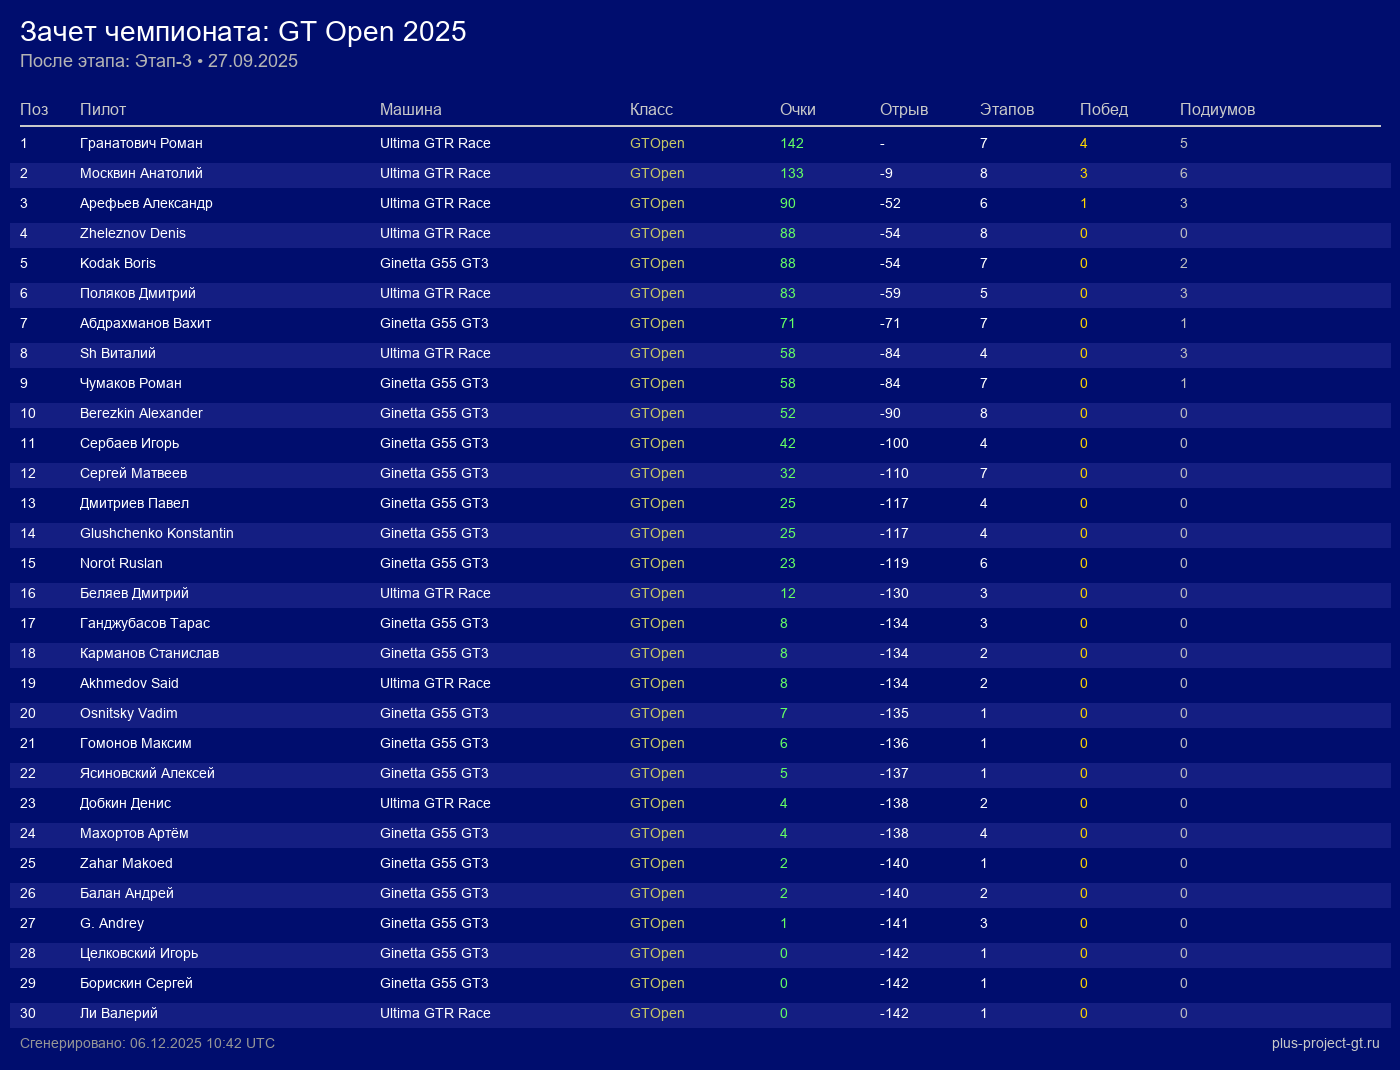This screenshot has width=1400, height=1070.
Task: Click the Этапов column header
Action: [1006, 110]
